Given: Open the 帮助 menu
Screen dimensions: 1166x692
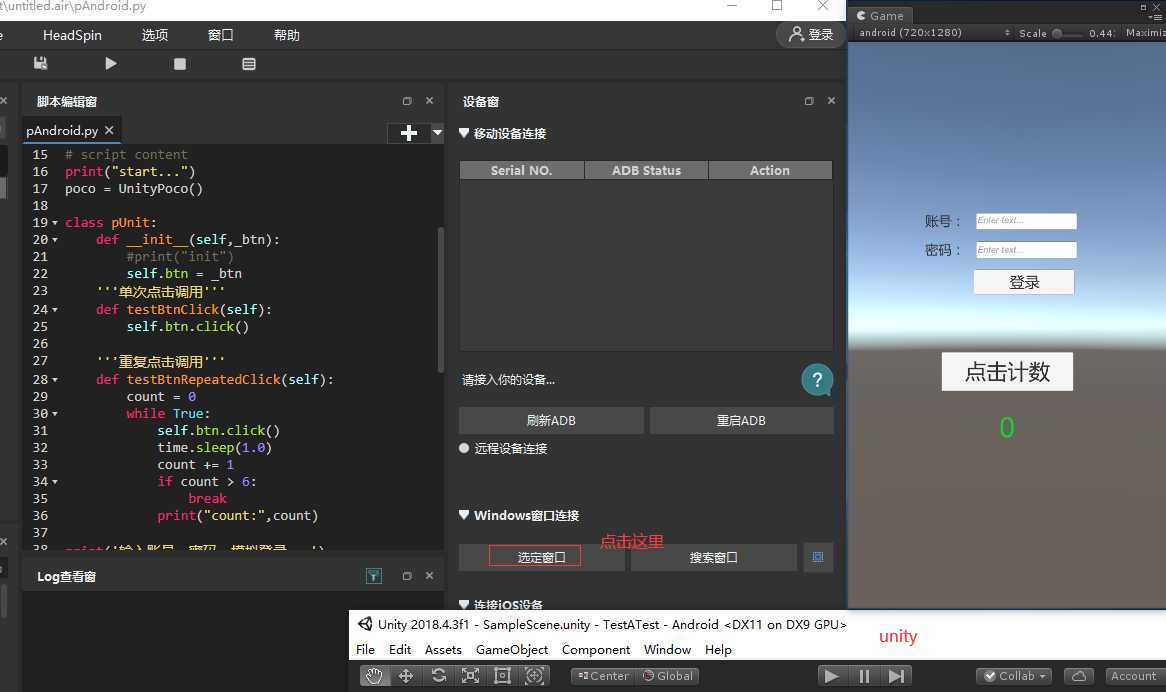Looking at the screenshot, I should point(286,35).
